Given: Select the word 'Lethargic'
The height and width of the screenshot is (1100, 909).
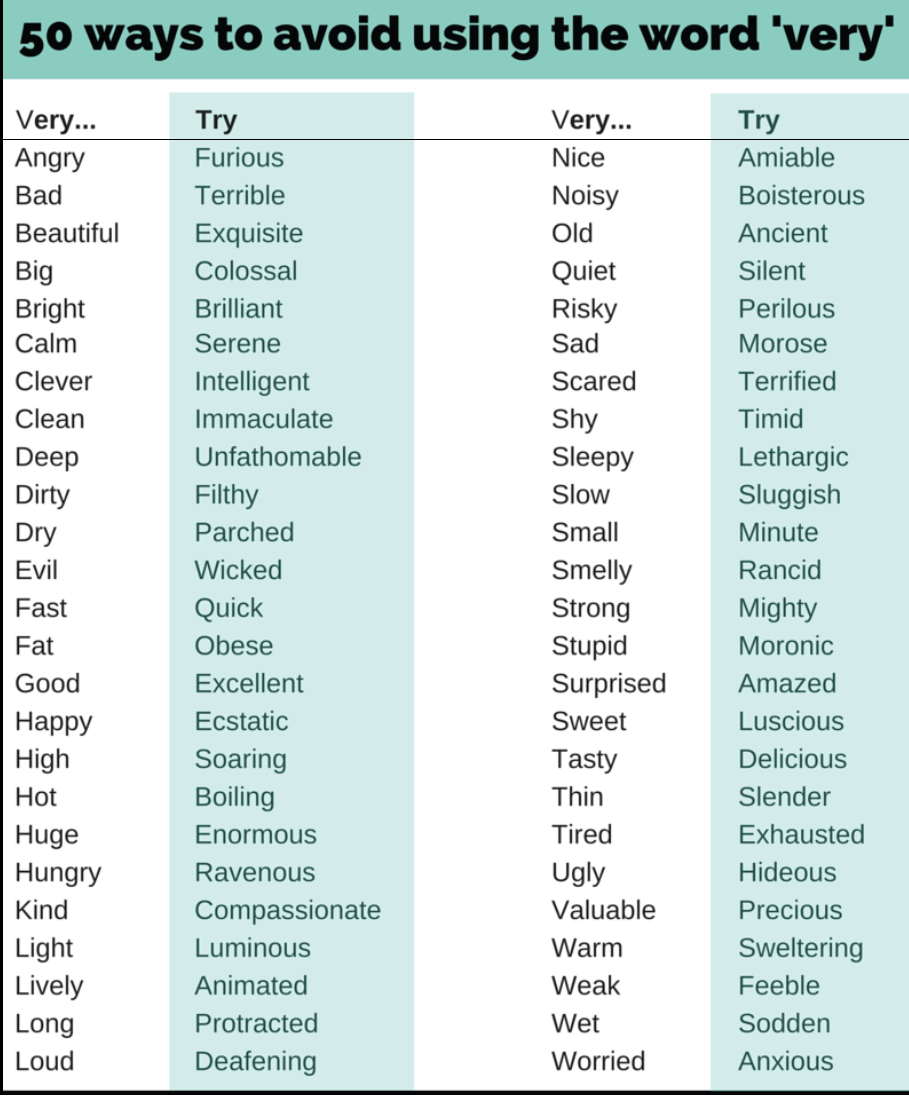Looking at the screenshot, I should pos(793,457).
